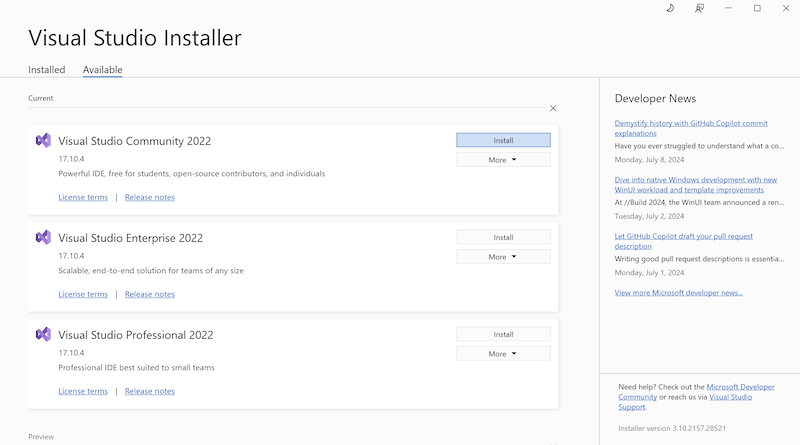Open Release notes for Community 2022
The width and height of the screenshot is (800, 445).
pos(149,197)
